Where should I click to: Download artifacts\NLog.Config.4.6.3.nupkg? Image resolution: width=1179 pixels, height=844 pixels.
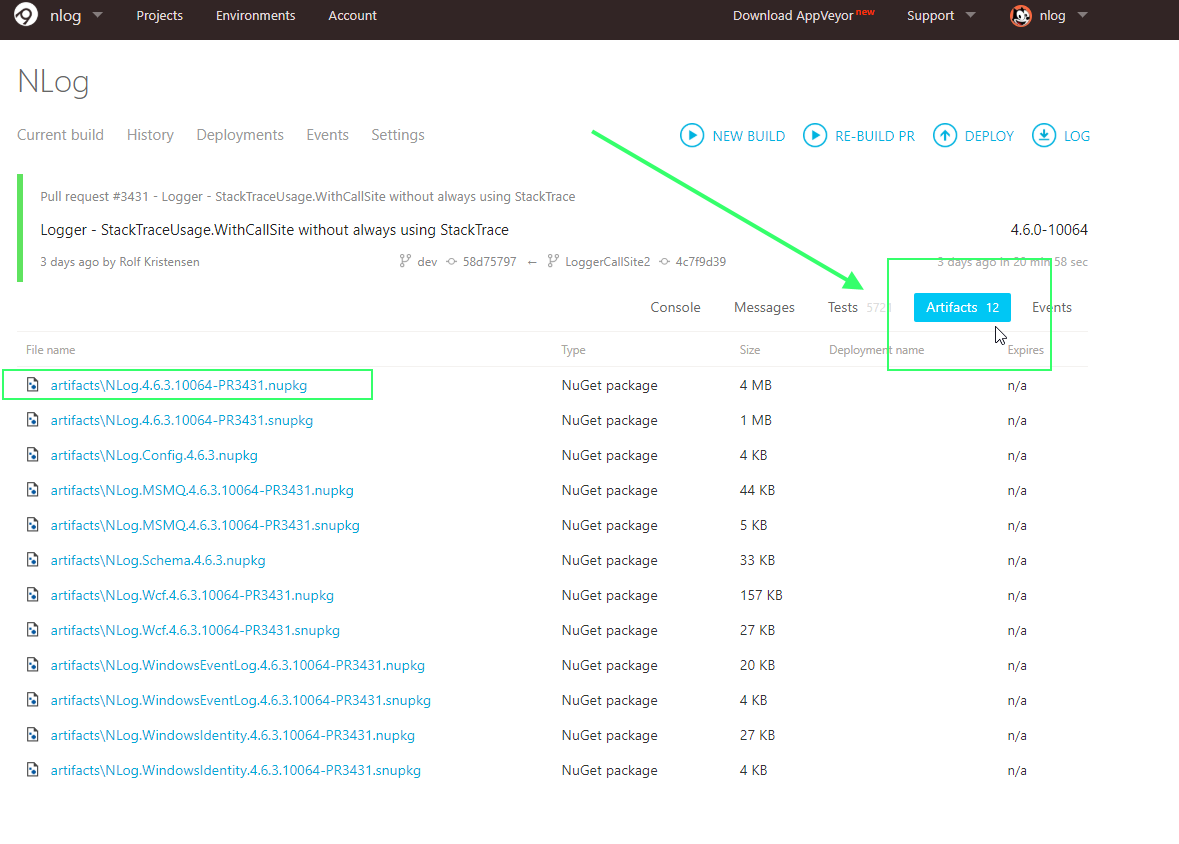click(x=154, y=454)
